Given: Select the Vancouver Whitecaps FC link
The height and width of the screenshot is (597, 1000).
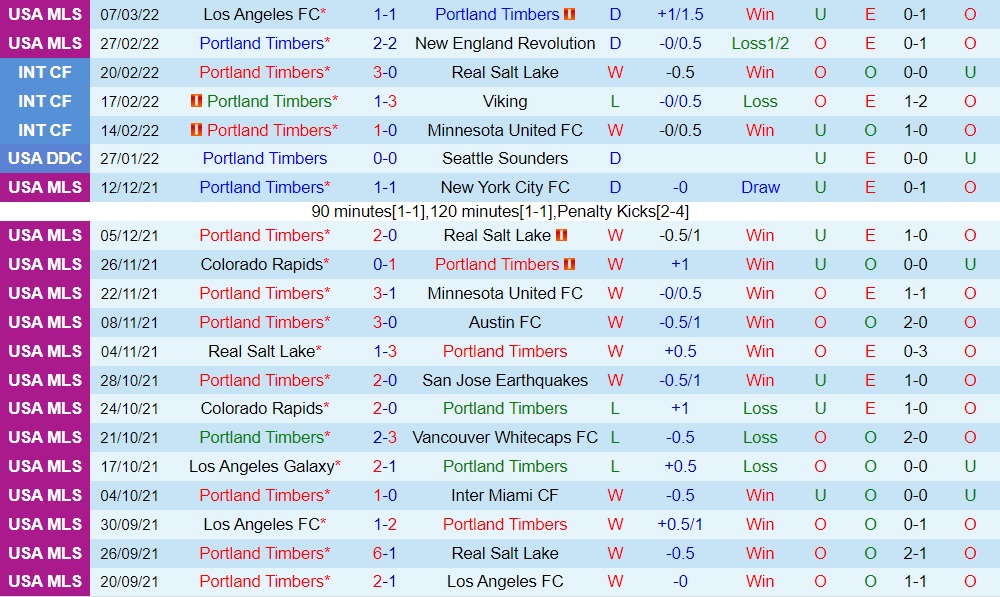Looking at the screenshot, I should click(505, 437).
